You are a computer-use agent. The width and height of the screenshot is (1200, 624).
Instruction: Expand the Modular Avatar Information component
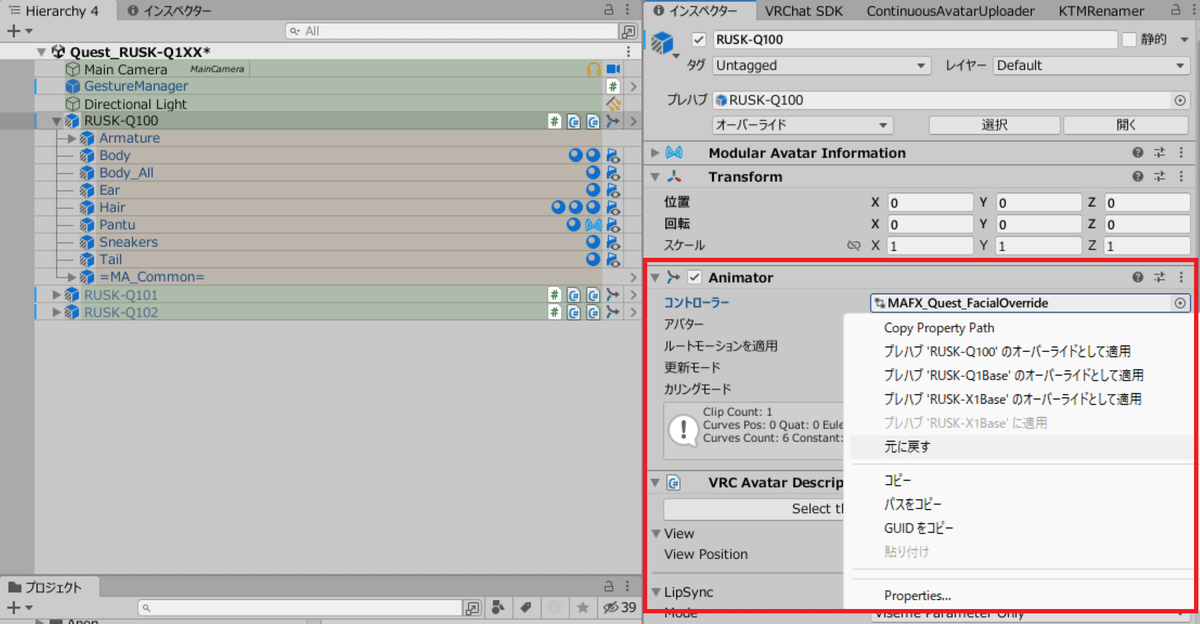(x=655, y=153)
